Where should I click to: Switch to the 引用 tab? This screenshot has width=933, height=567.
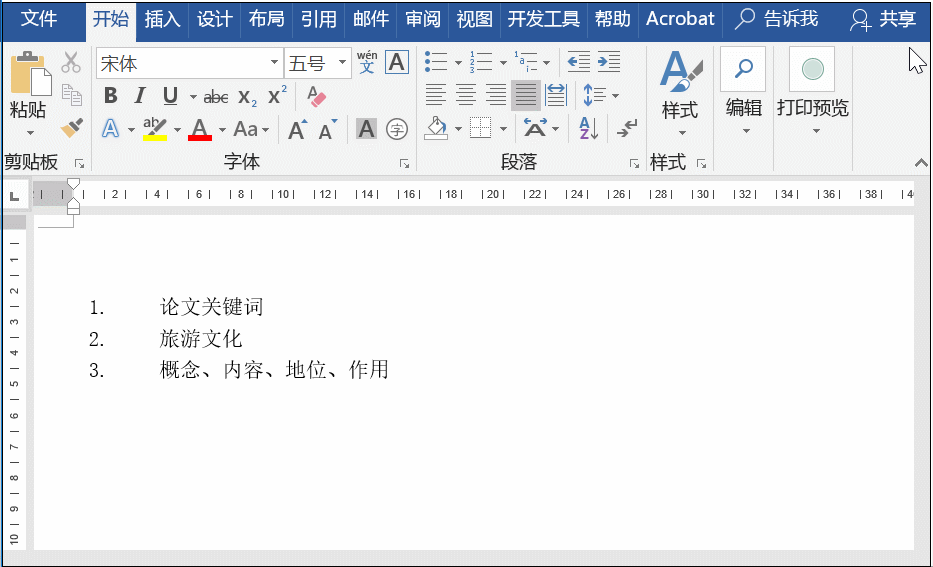(319, 19)
